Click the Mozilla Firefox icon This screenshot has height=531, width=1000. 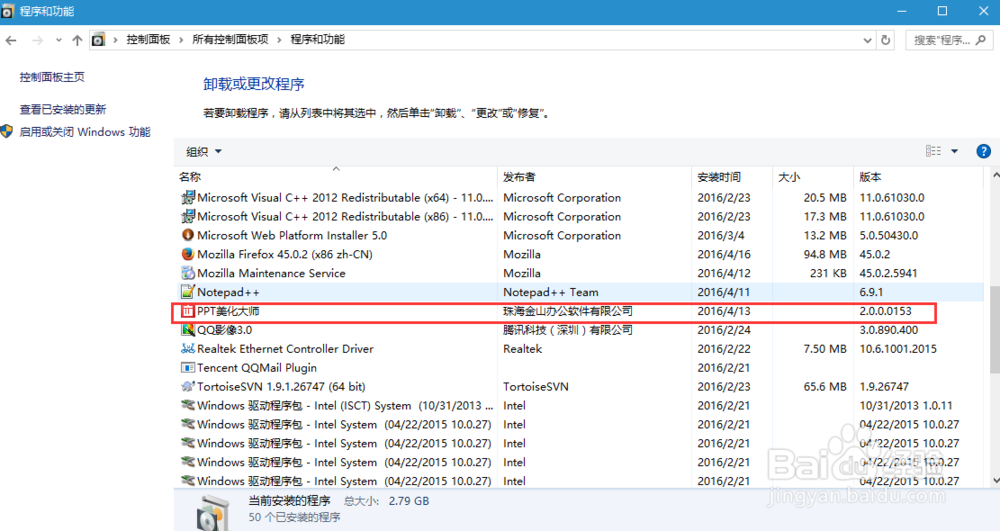(188, 254)
